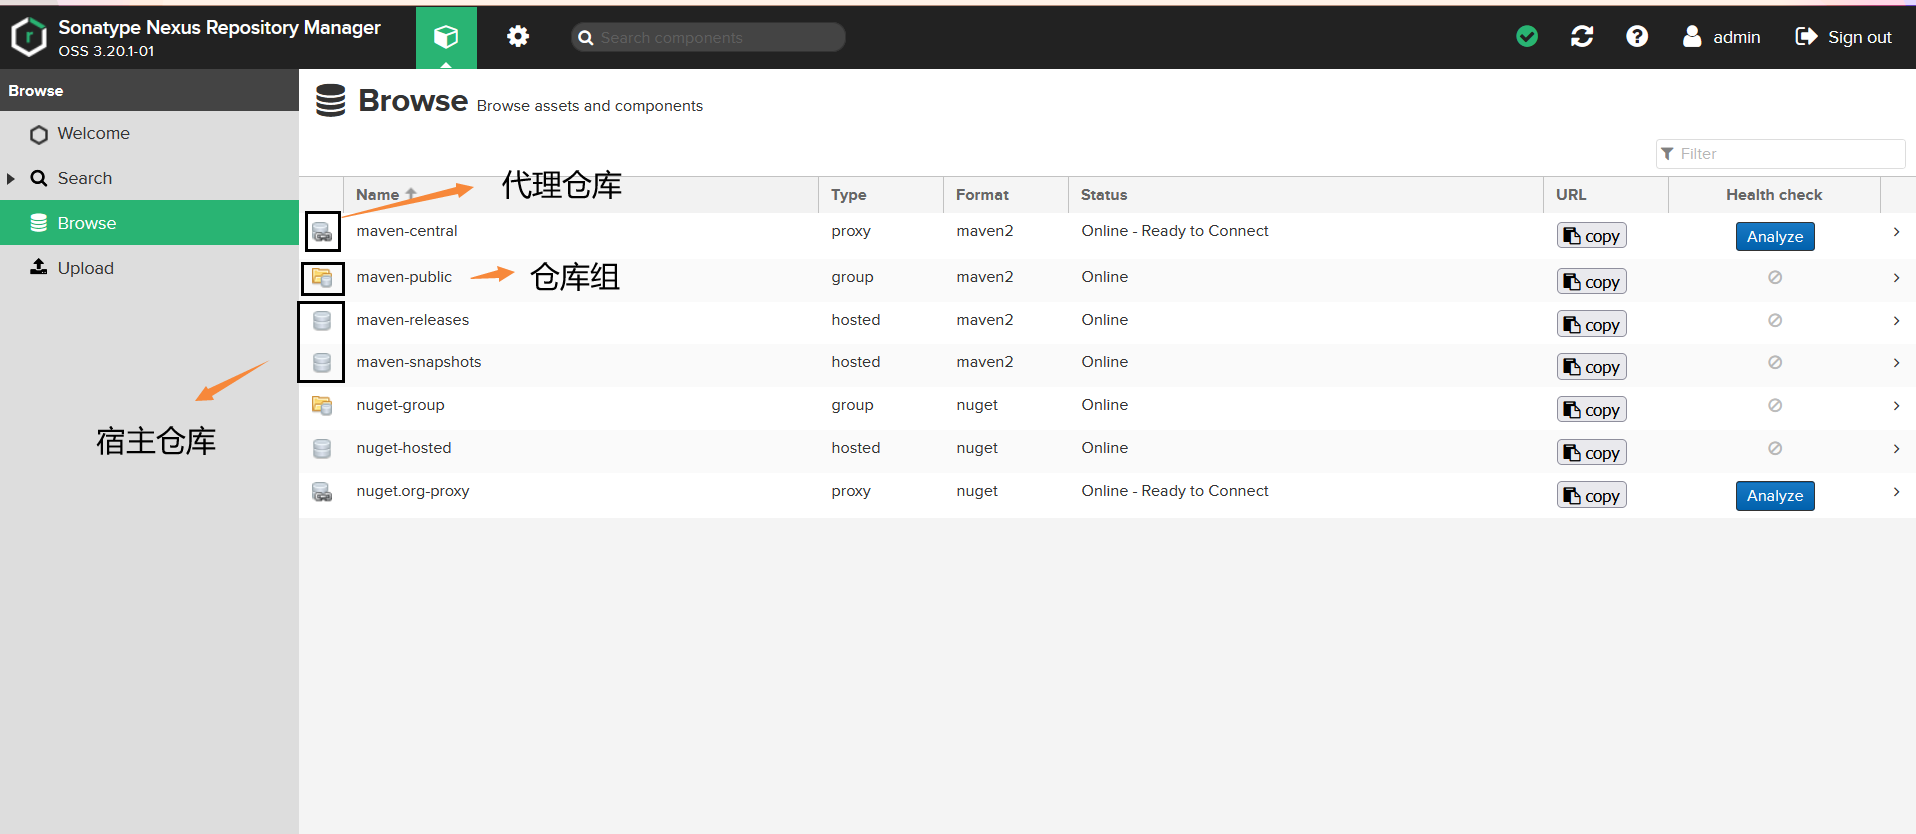
Task: Open the nuget-group repository row
Action: 1107,409
